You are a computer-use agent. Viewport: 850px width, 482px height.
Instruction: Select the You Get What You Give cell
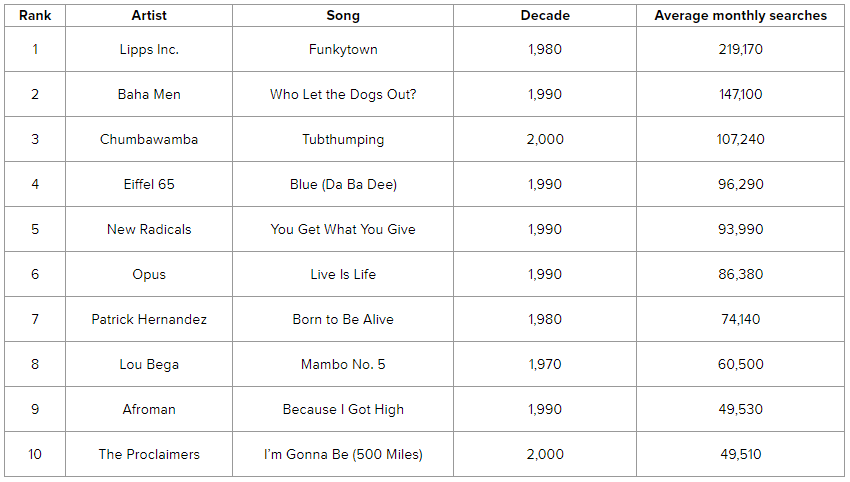pyautogui.click(x=343, y=229)
